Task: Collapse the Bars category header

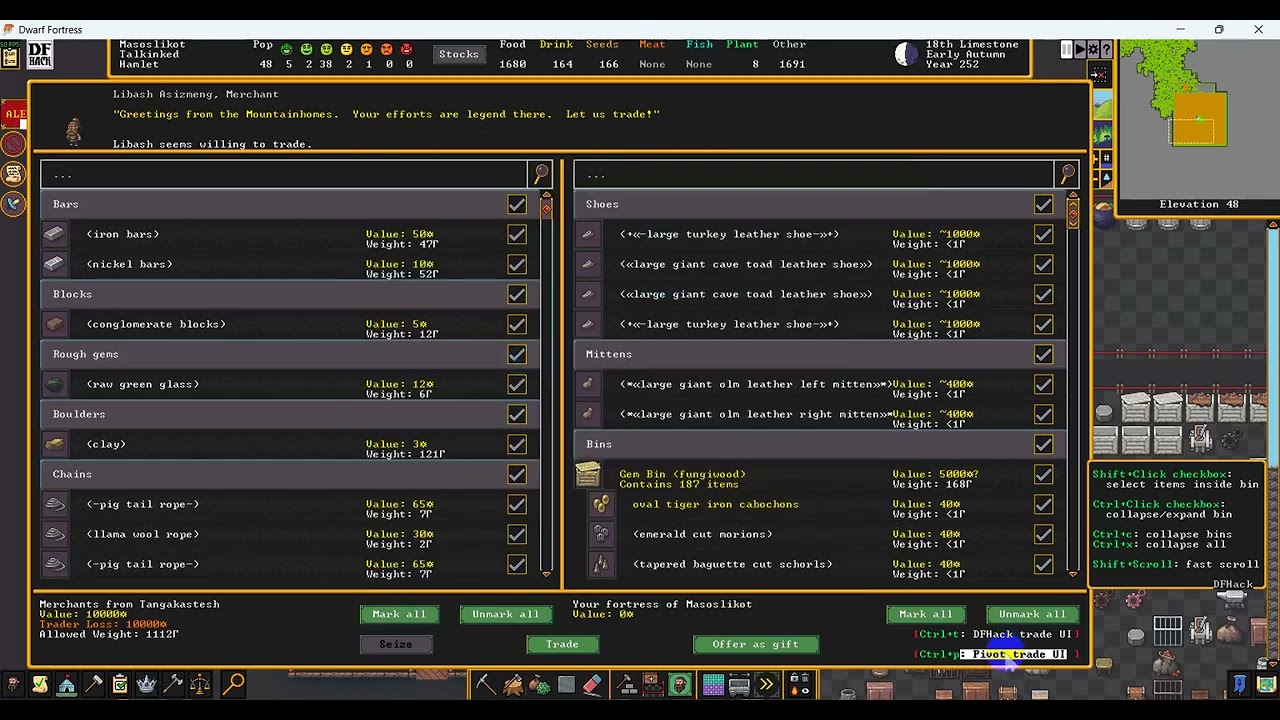Action: coord(290,204)
